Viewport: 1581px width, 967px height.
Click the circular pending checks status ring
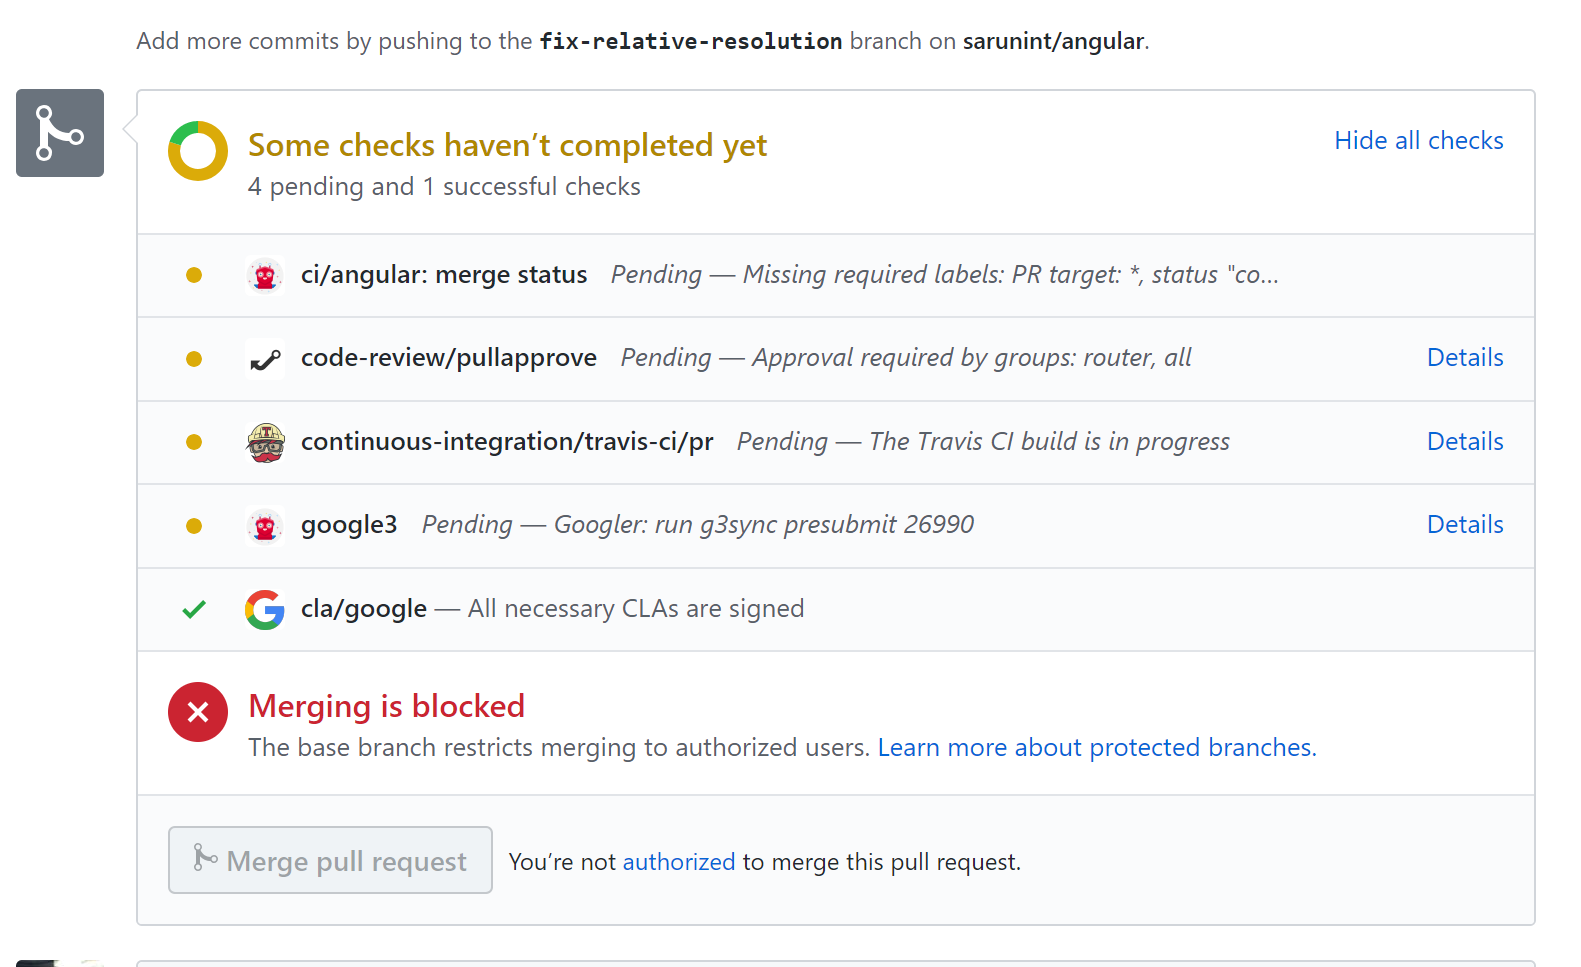pyautogui.click(x=197, y=151)
